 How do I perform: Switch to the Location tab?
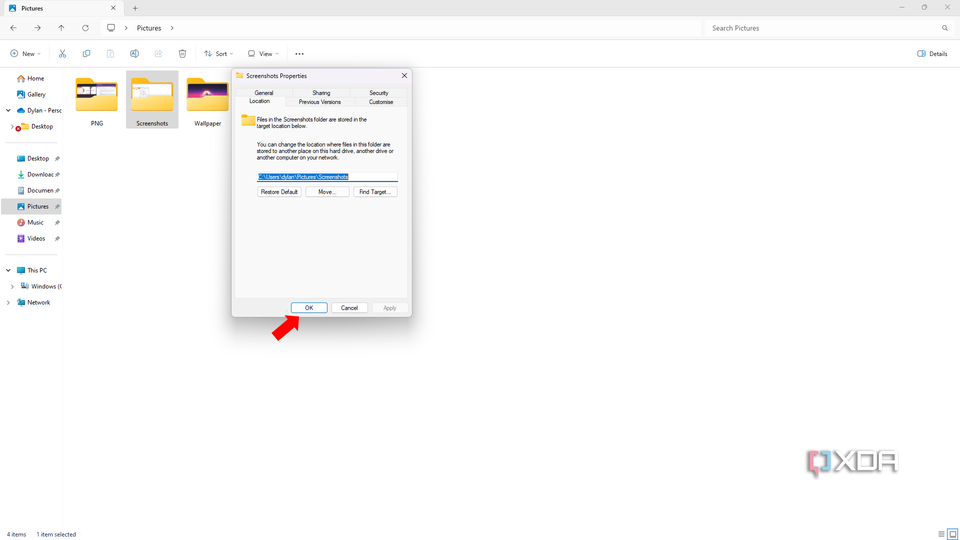coord(260,101)
